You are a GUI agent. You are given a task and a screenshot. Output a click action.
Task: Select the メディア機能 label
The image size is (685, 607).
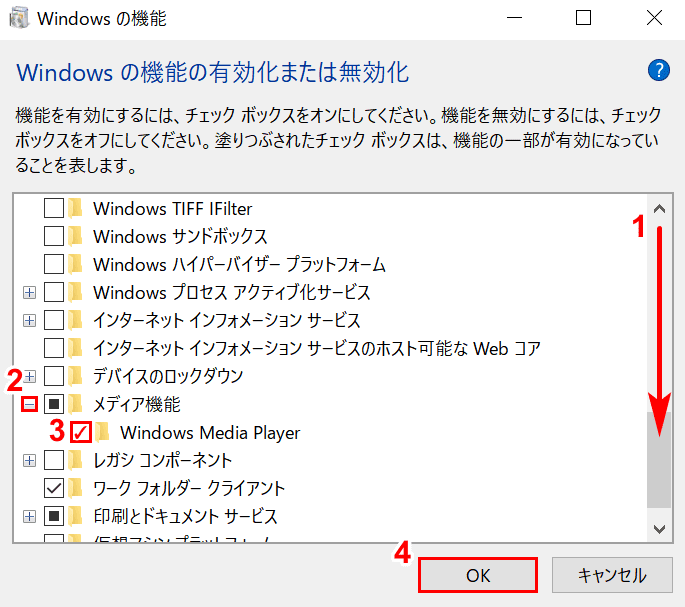pyautogui.click(x=137, y=404)
